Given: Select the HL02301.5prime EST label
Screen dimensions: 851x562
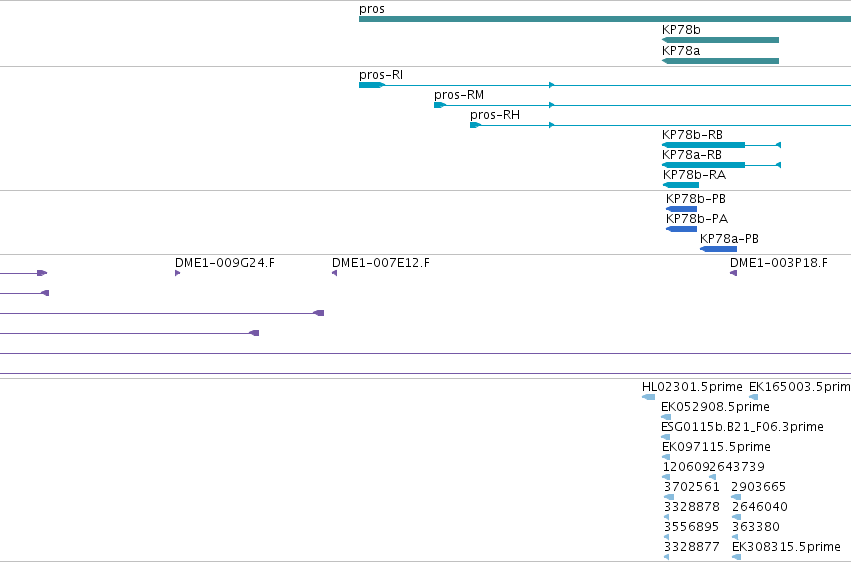Looking at the screenshot, I should (x=692, y=387).
